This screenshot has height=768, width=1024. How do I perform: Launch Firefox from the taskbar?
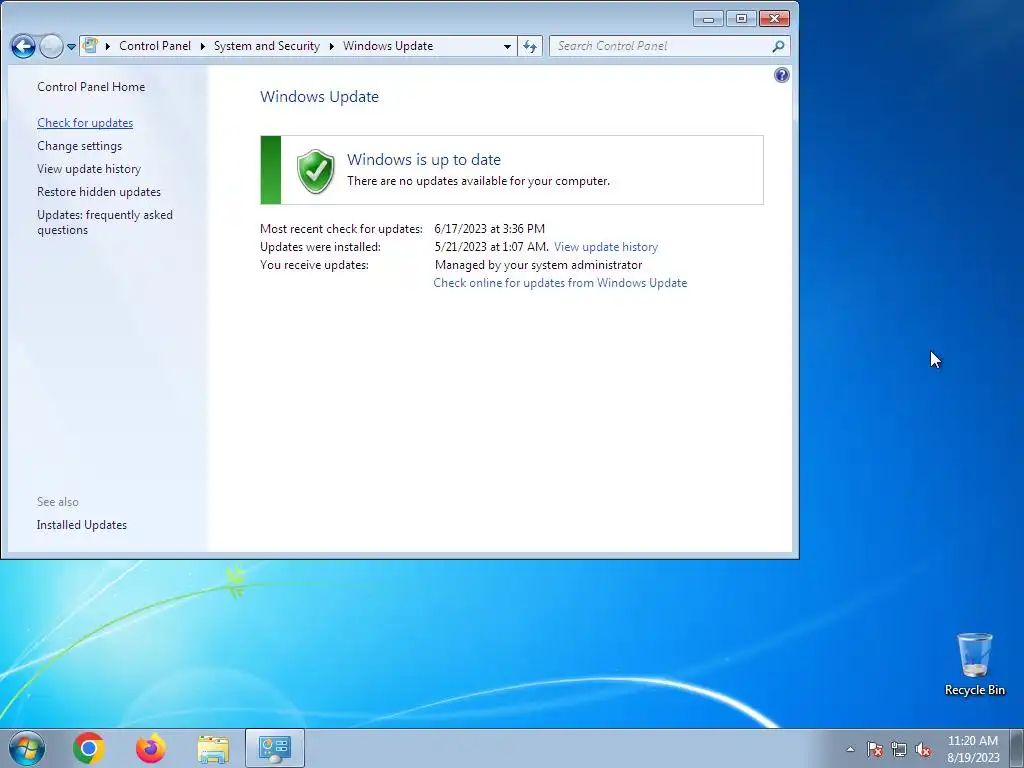[x=150, y=748]
